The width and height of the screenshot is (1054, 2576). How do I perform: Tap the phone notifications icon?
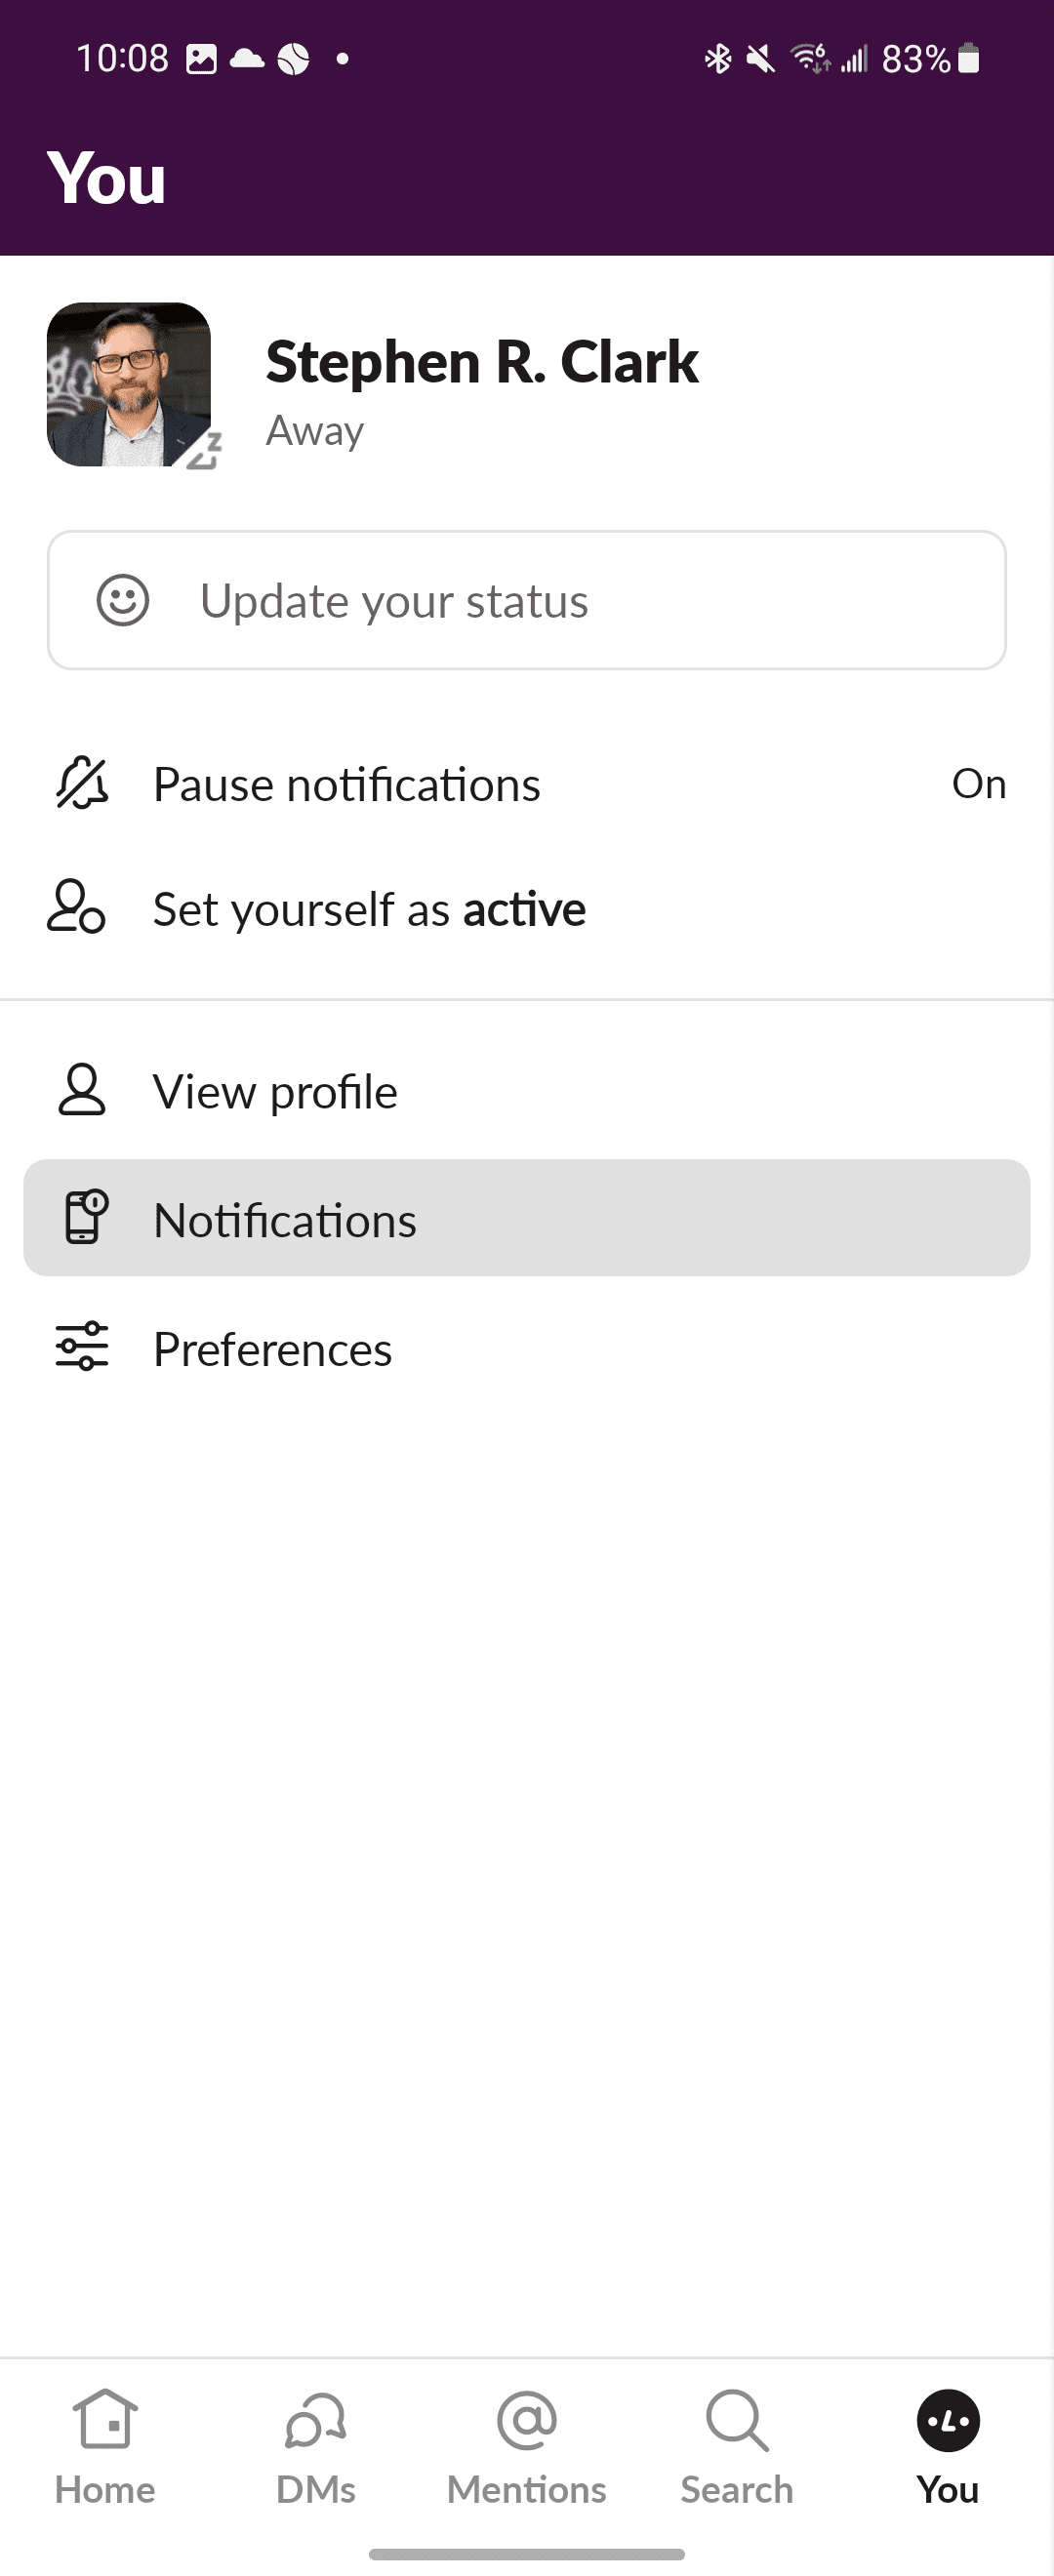pyautogui.click(x=86, y=1217)
